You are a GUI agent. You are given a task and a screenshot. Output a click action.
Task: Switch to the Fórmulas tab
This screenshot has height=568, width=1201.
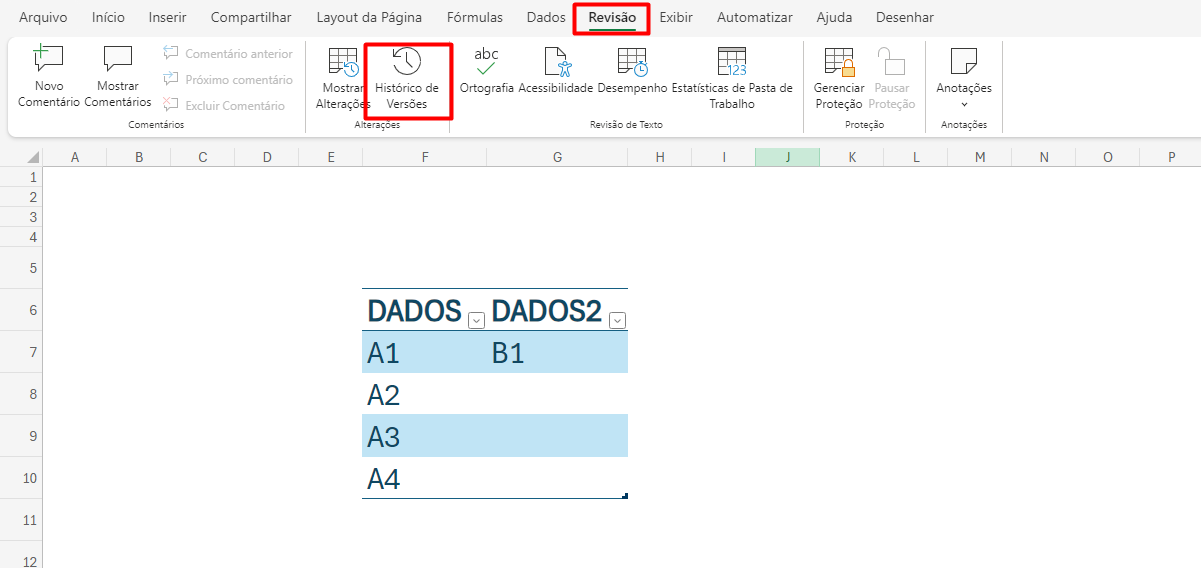tap(474, 18)
